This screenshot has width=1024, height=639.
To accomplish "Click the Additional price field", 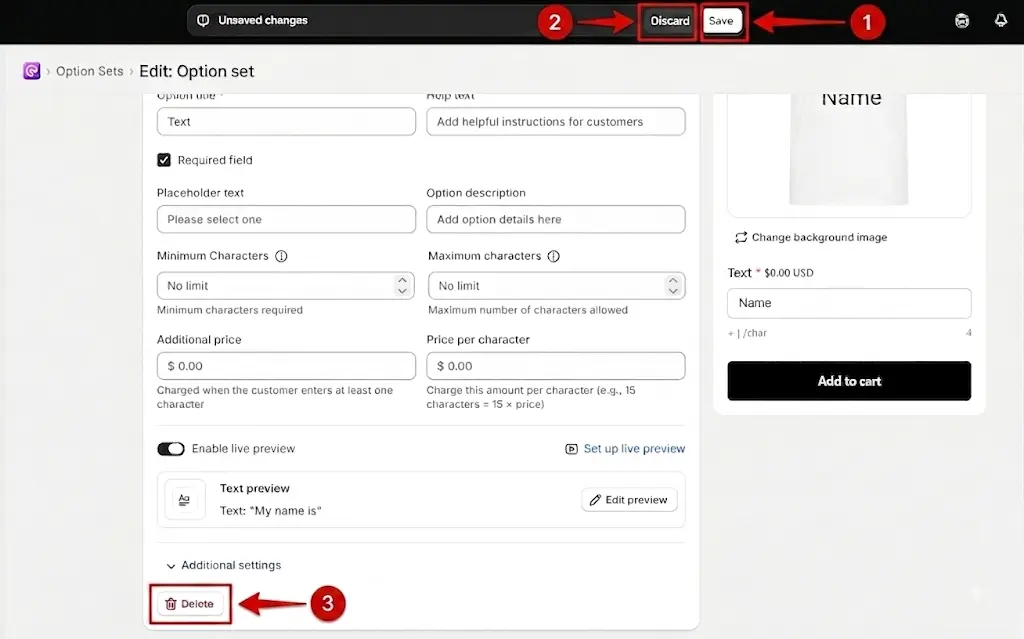I will pos(286,366).
